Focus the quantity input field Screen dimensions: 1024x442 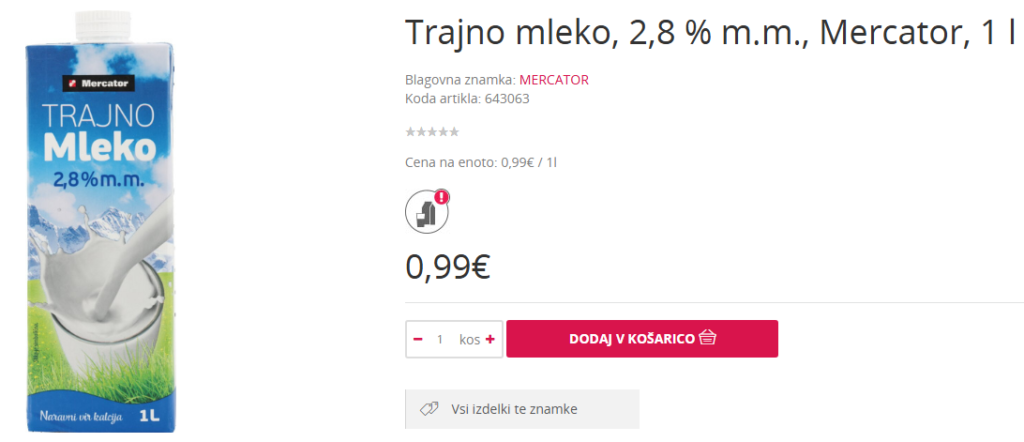tap(440, 339)
